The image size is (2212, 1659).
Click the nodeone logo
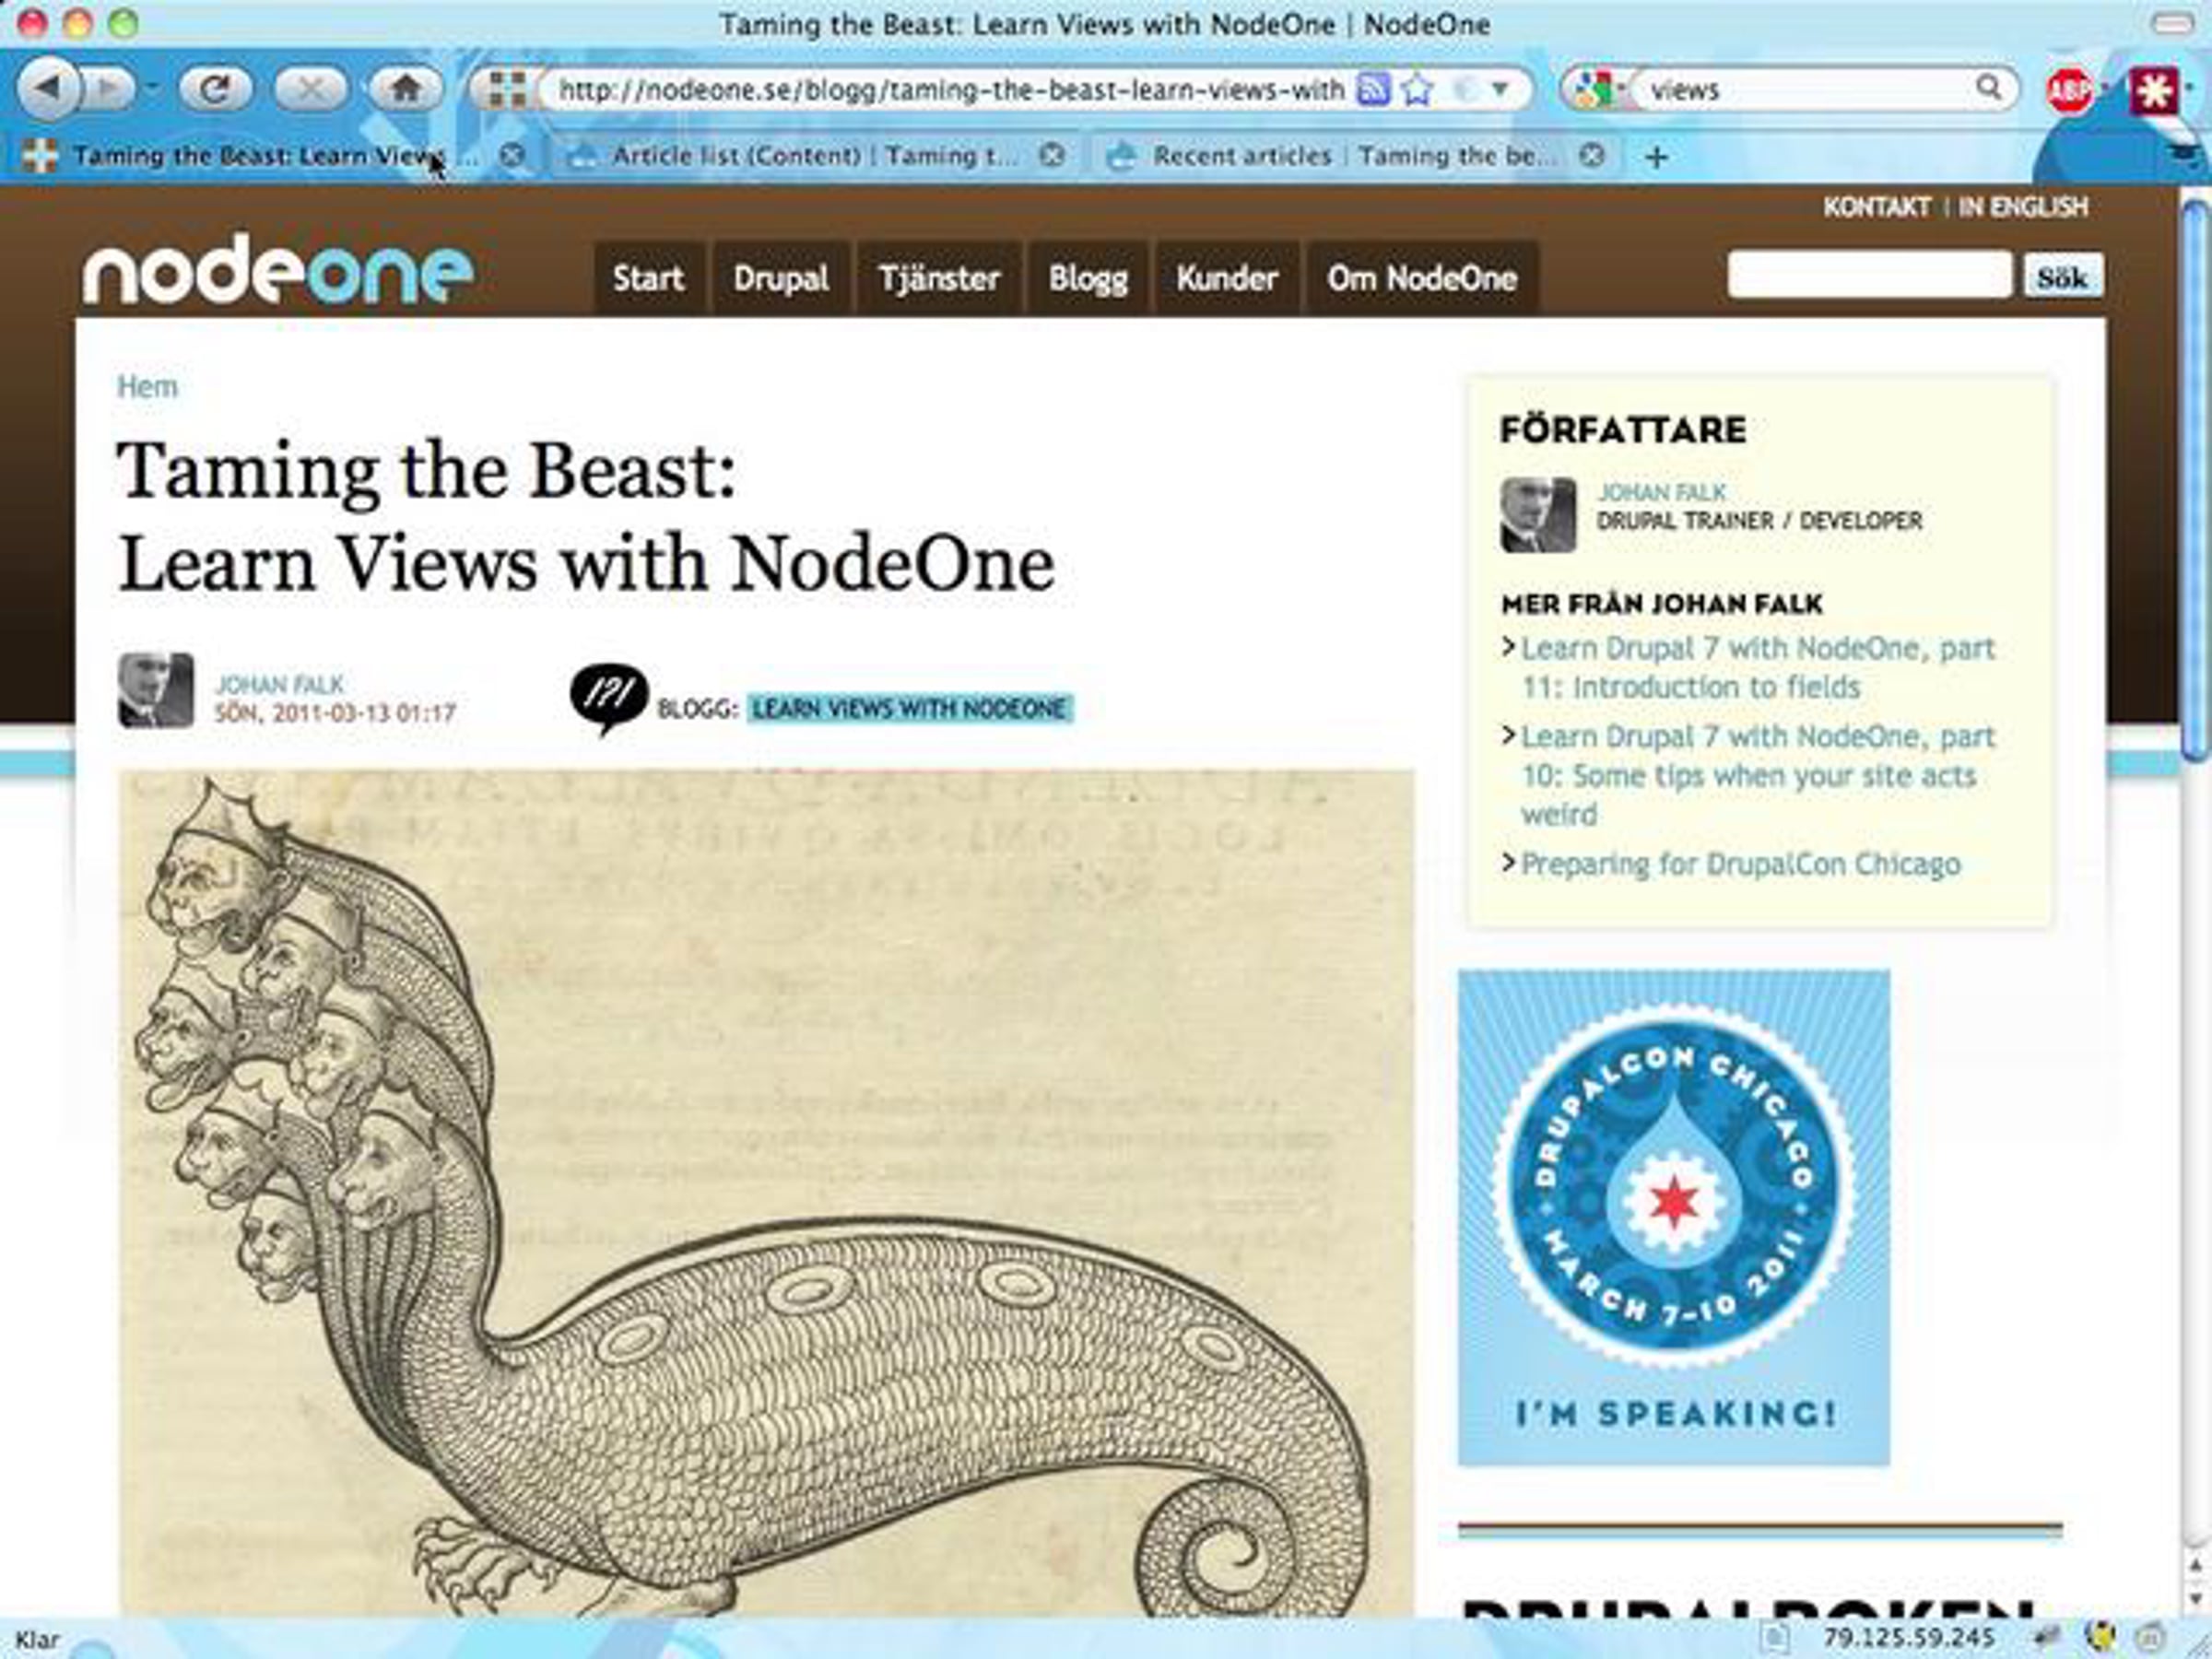click(x=277, y=271)
